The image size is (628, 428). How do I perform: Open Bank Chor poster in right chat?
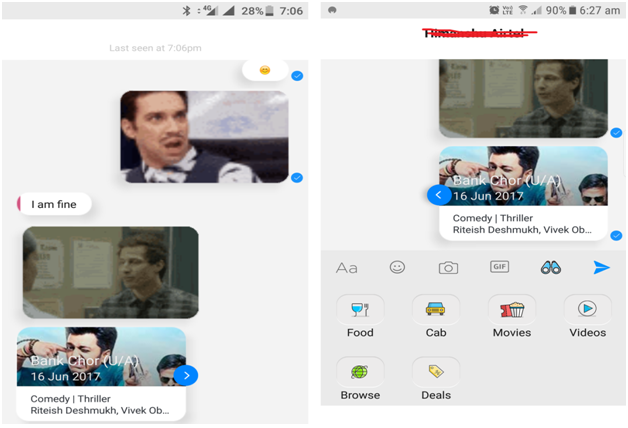click(523, 176)
